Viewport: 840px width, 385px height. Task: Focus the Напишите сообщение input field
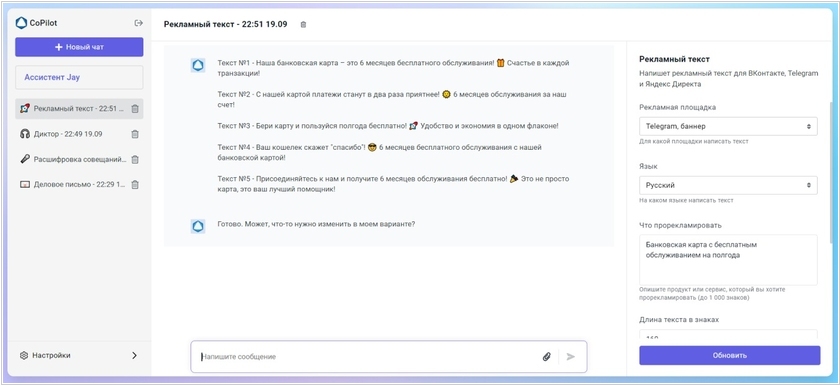pos(370,357)
